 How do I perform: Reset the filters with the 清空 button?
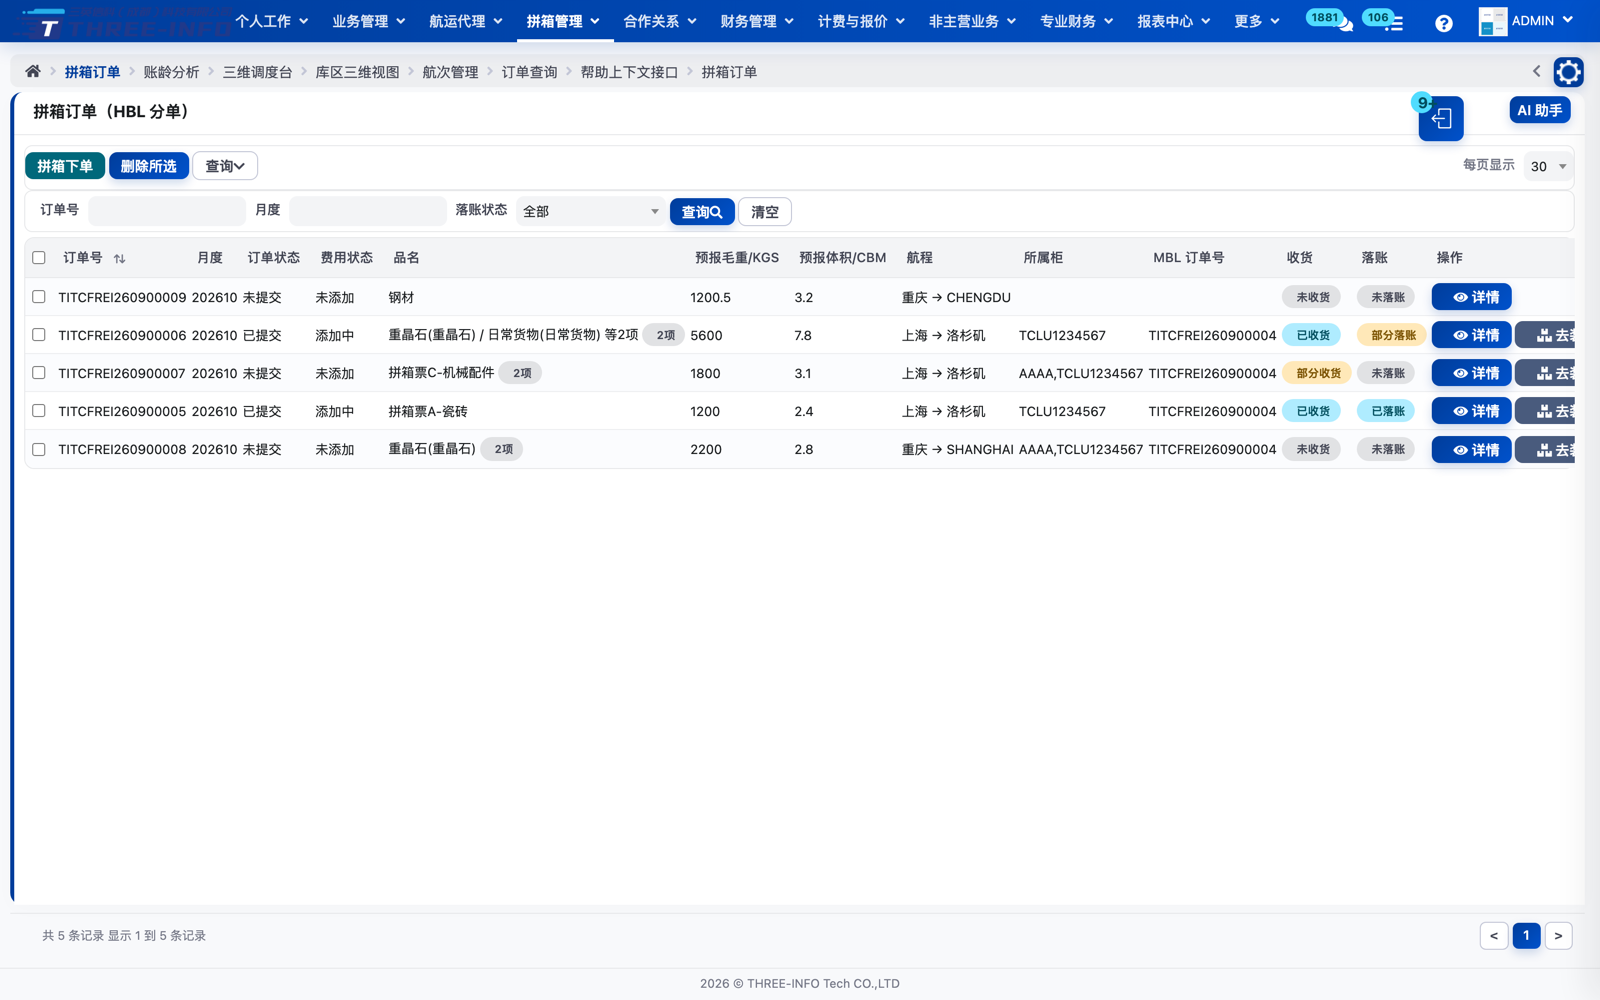point(765,212)
